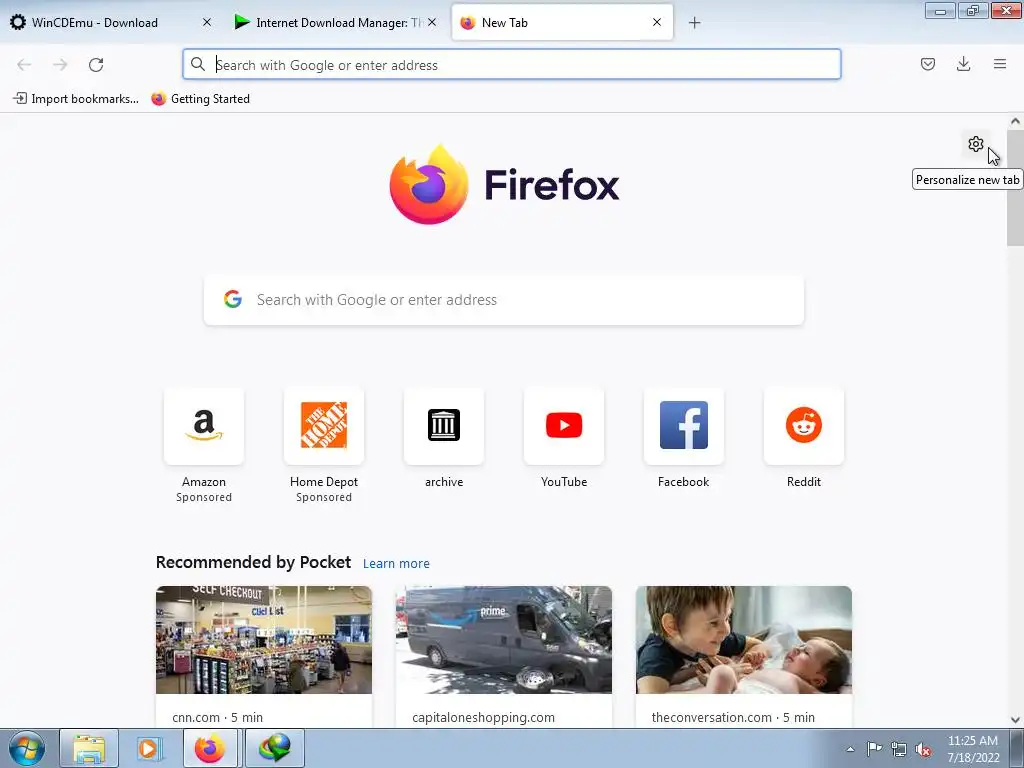Open the Firefox application menu
This screenshot has width=1024, height=768.
click(1000, 64)
